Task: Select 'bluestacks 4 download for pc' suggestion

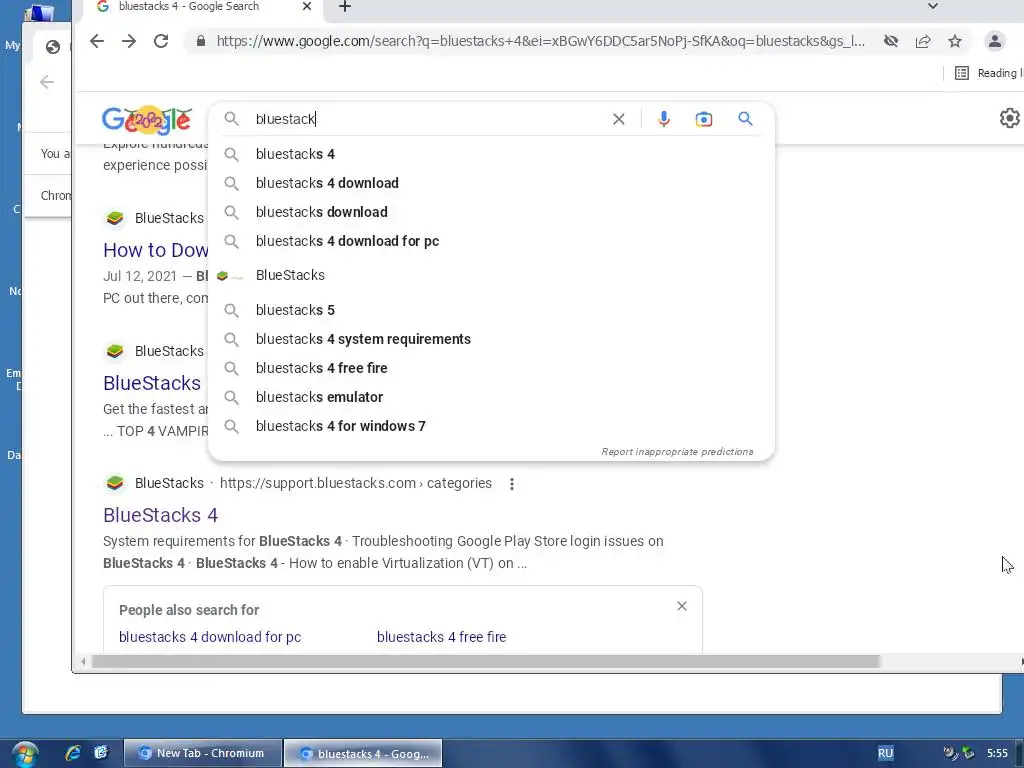Action: click(491, 241)
